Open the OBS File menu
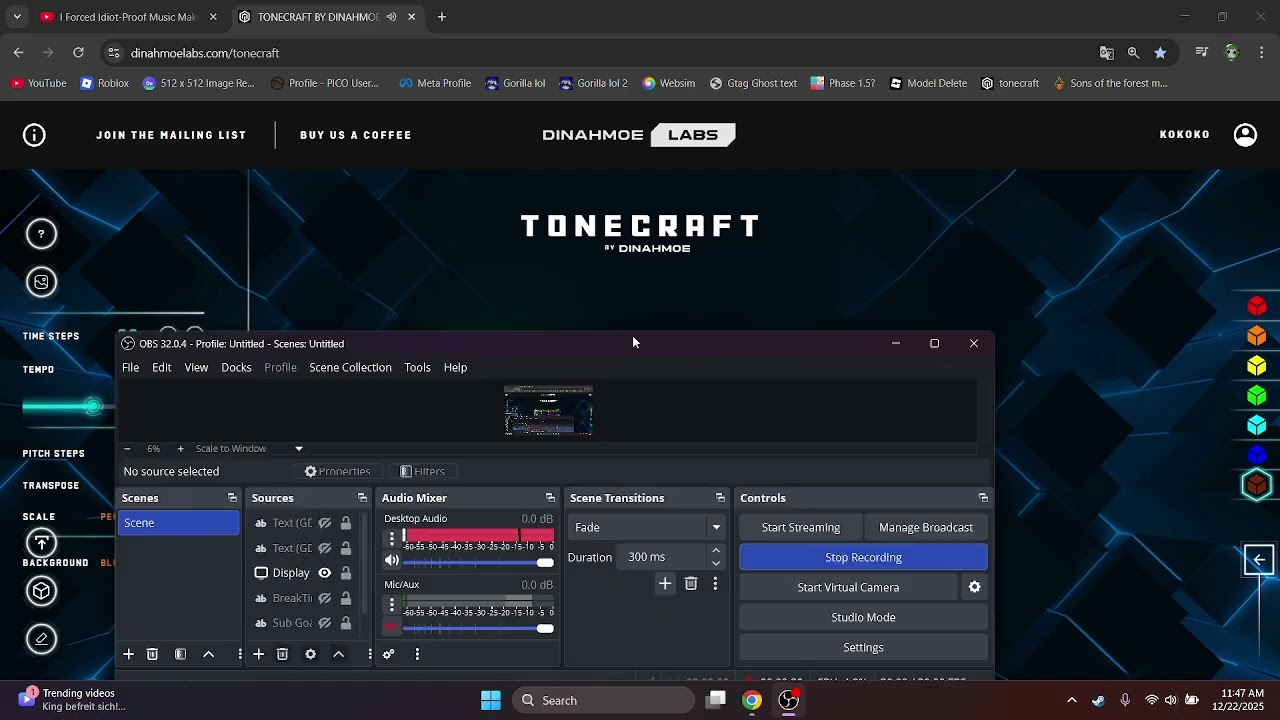Viewport: 1280px width, 720px height. 130,367
